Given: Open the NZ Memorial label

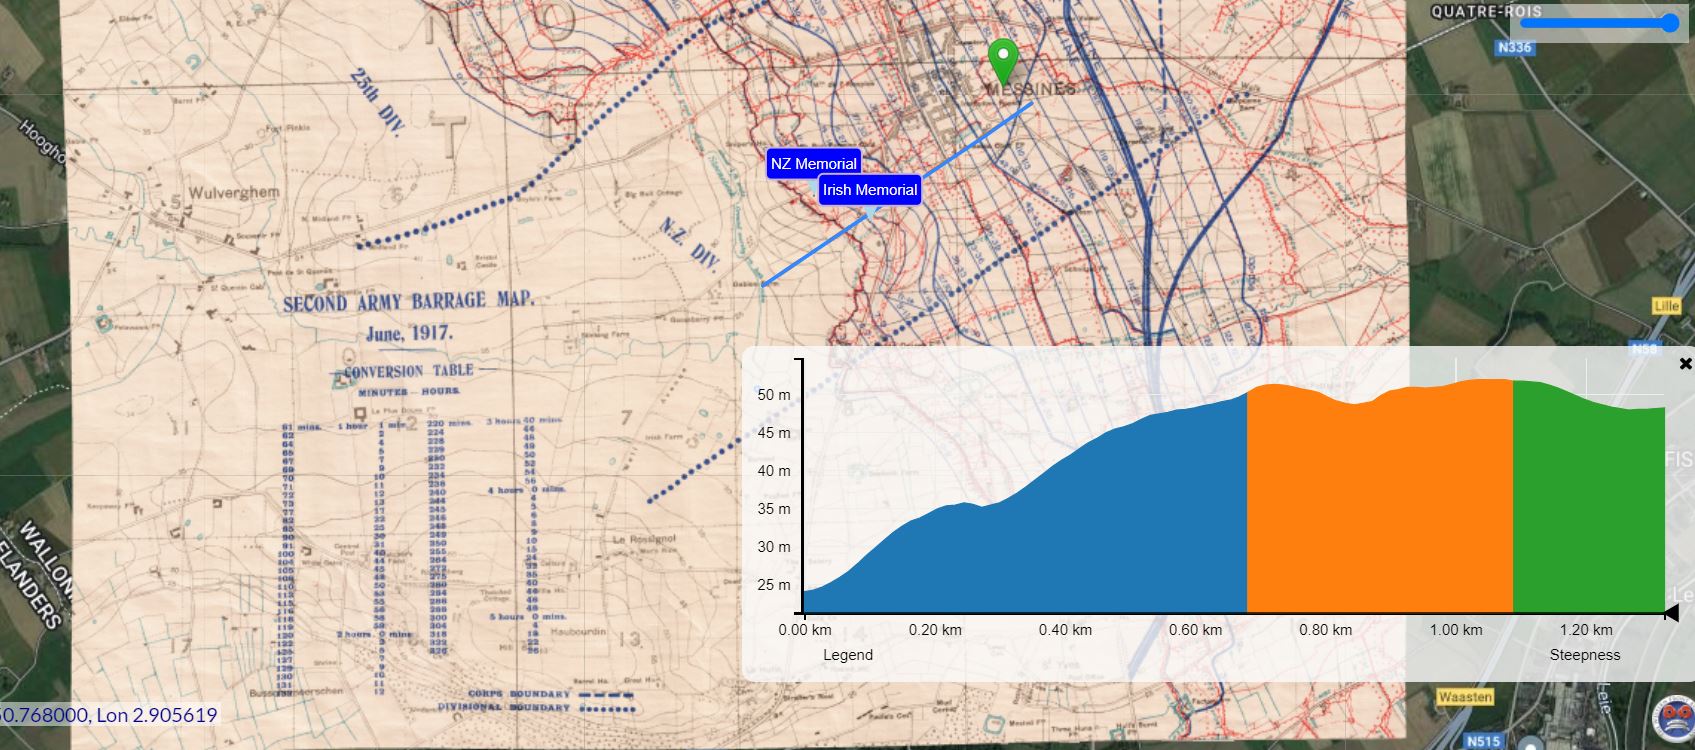Looking at the screenshot, I should [x=813, y=164].
